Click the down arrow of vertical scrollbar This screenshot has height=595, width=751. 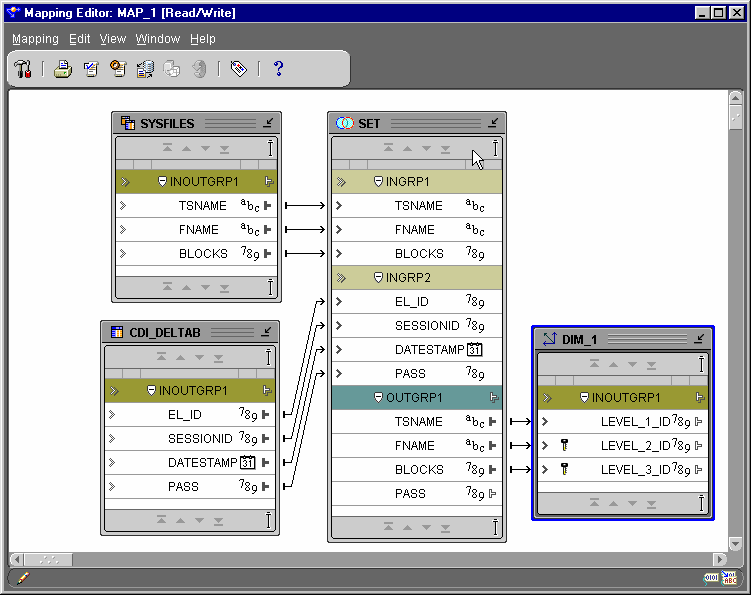click(x=735, y=544)
